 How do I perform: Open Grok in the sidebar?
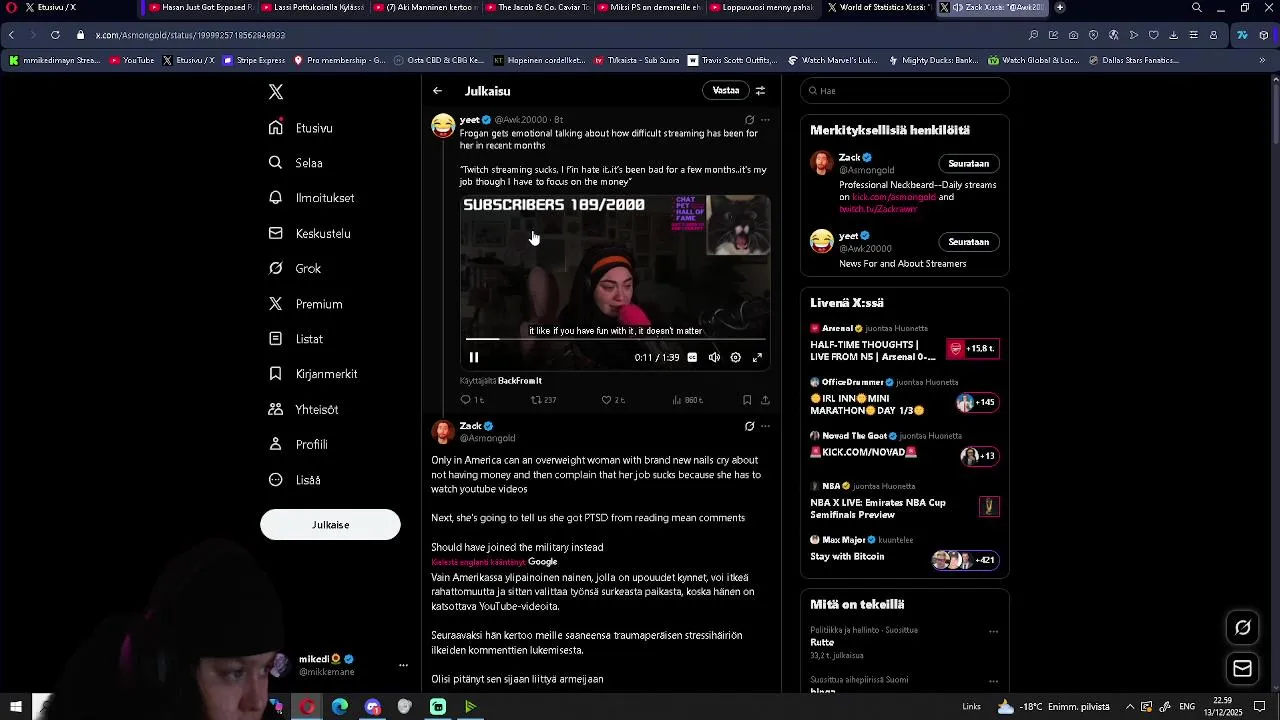(295, 268)
